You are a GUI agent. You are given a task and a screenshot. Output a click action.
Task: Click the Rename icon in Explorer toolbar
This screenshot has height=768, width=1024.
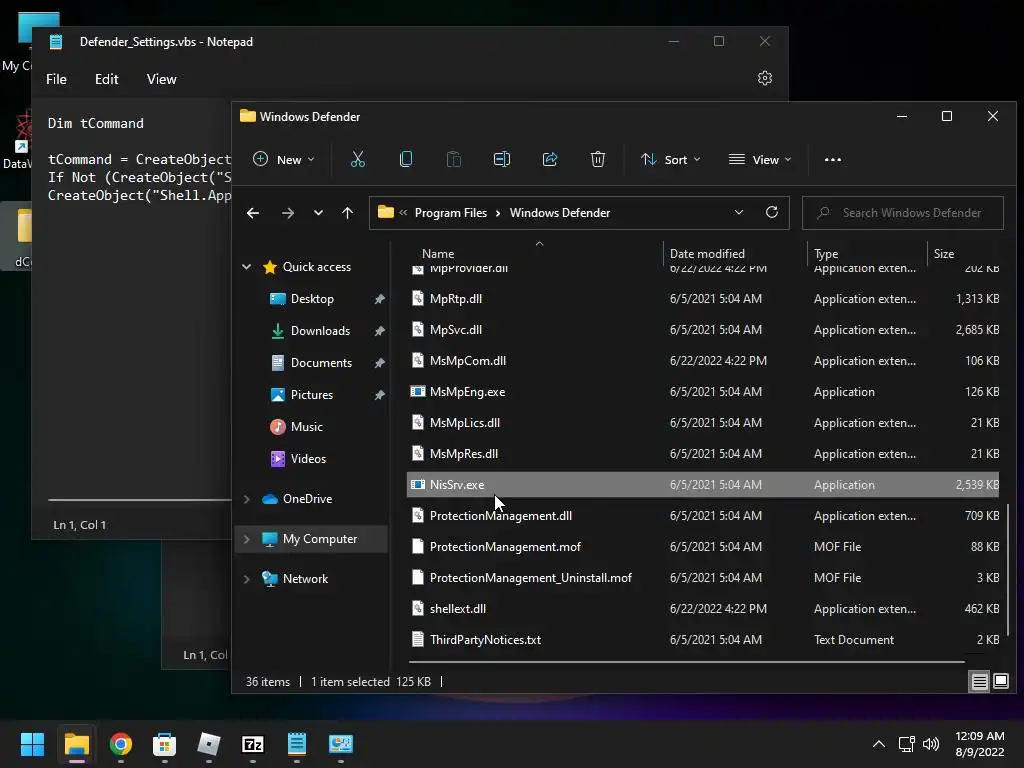click(x=502, y=159)
